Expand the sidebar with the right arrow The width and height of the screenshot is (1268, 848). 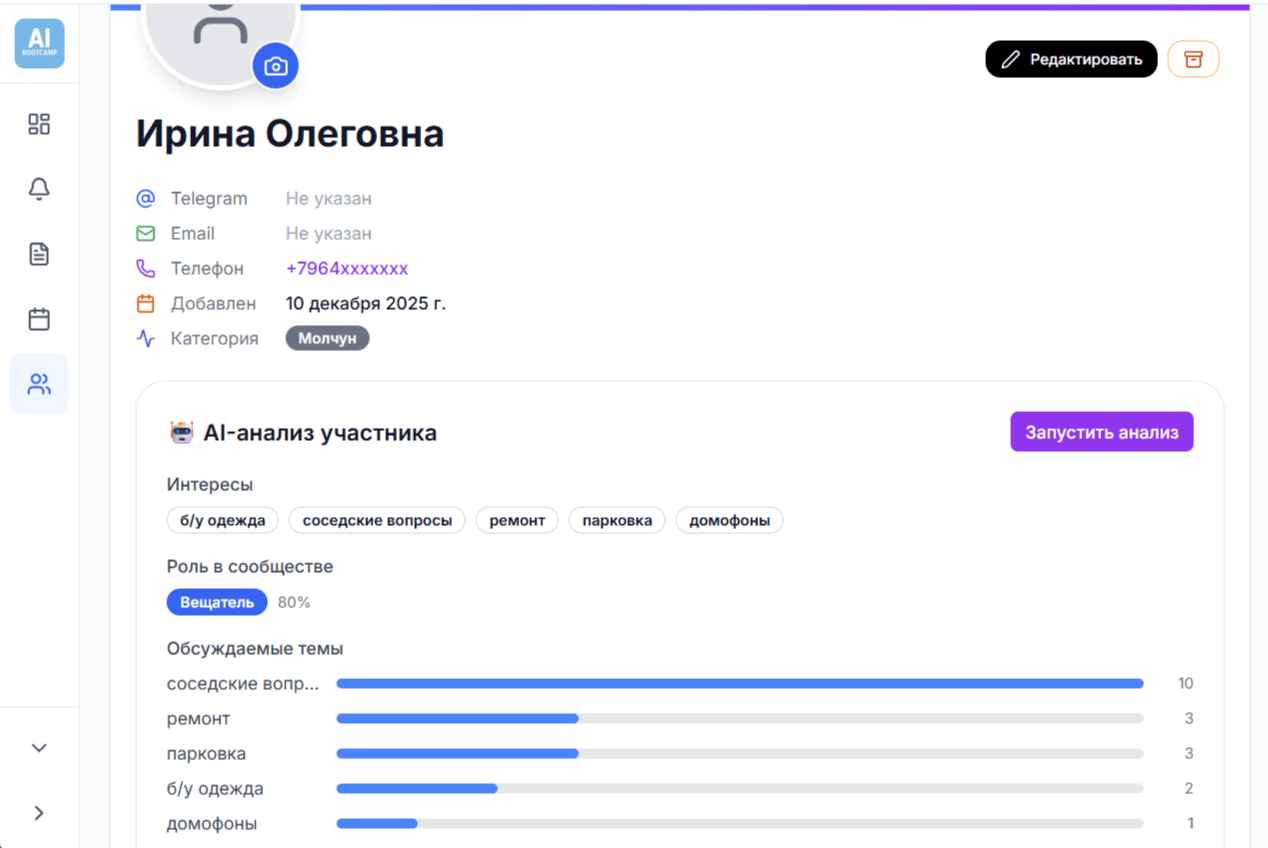pos(38,812)
